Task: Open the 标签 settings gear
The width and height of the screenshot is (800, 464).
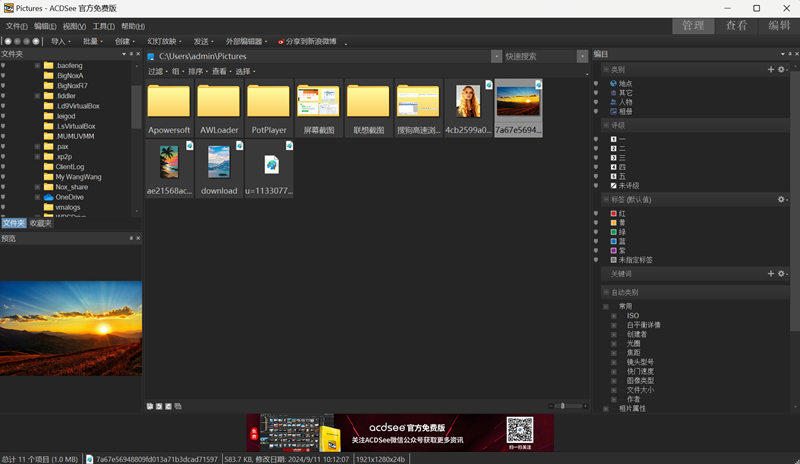Action: point(782,199)
